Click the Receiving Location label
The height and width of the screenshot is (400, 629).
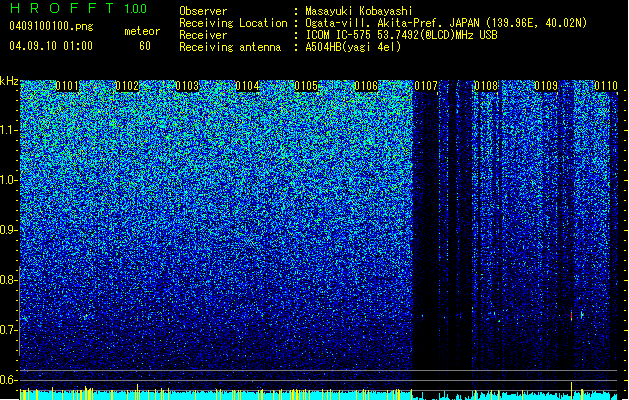tap(233, 23)
